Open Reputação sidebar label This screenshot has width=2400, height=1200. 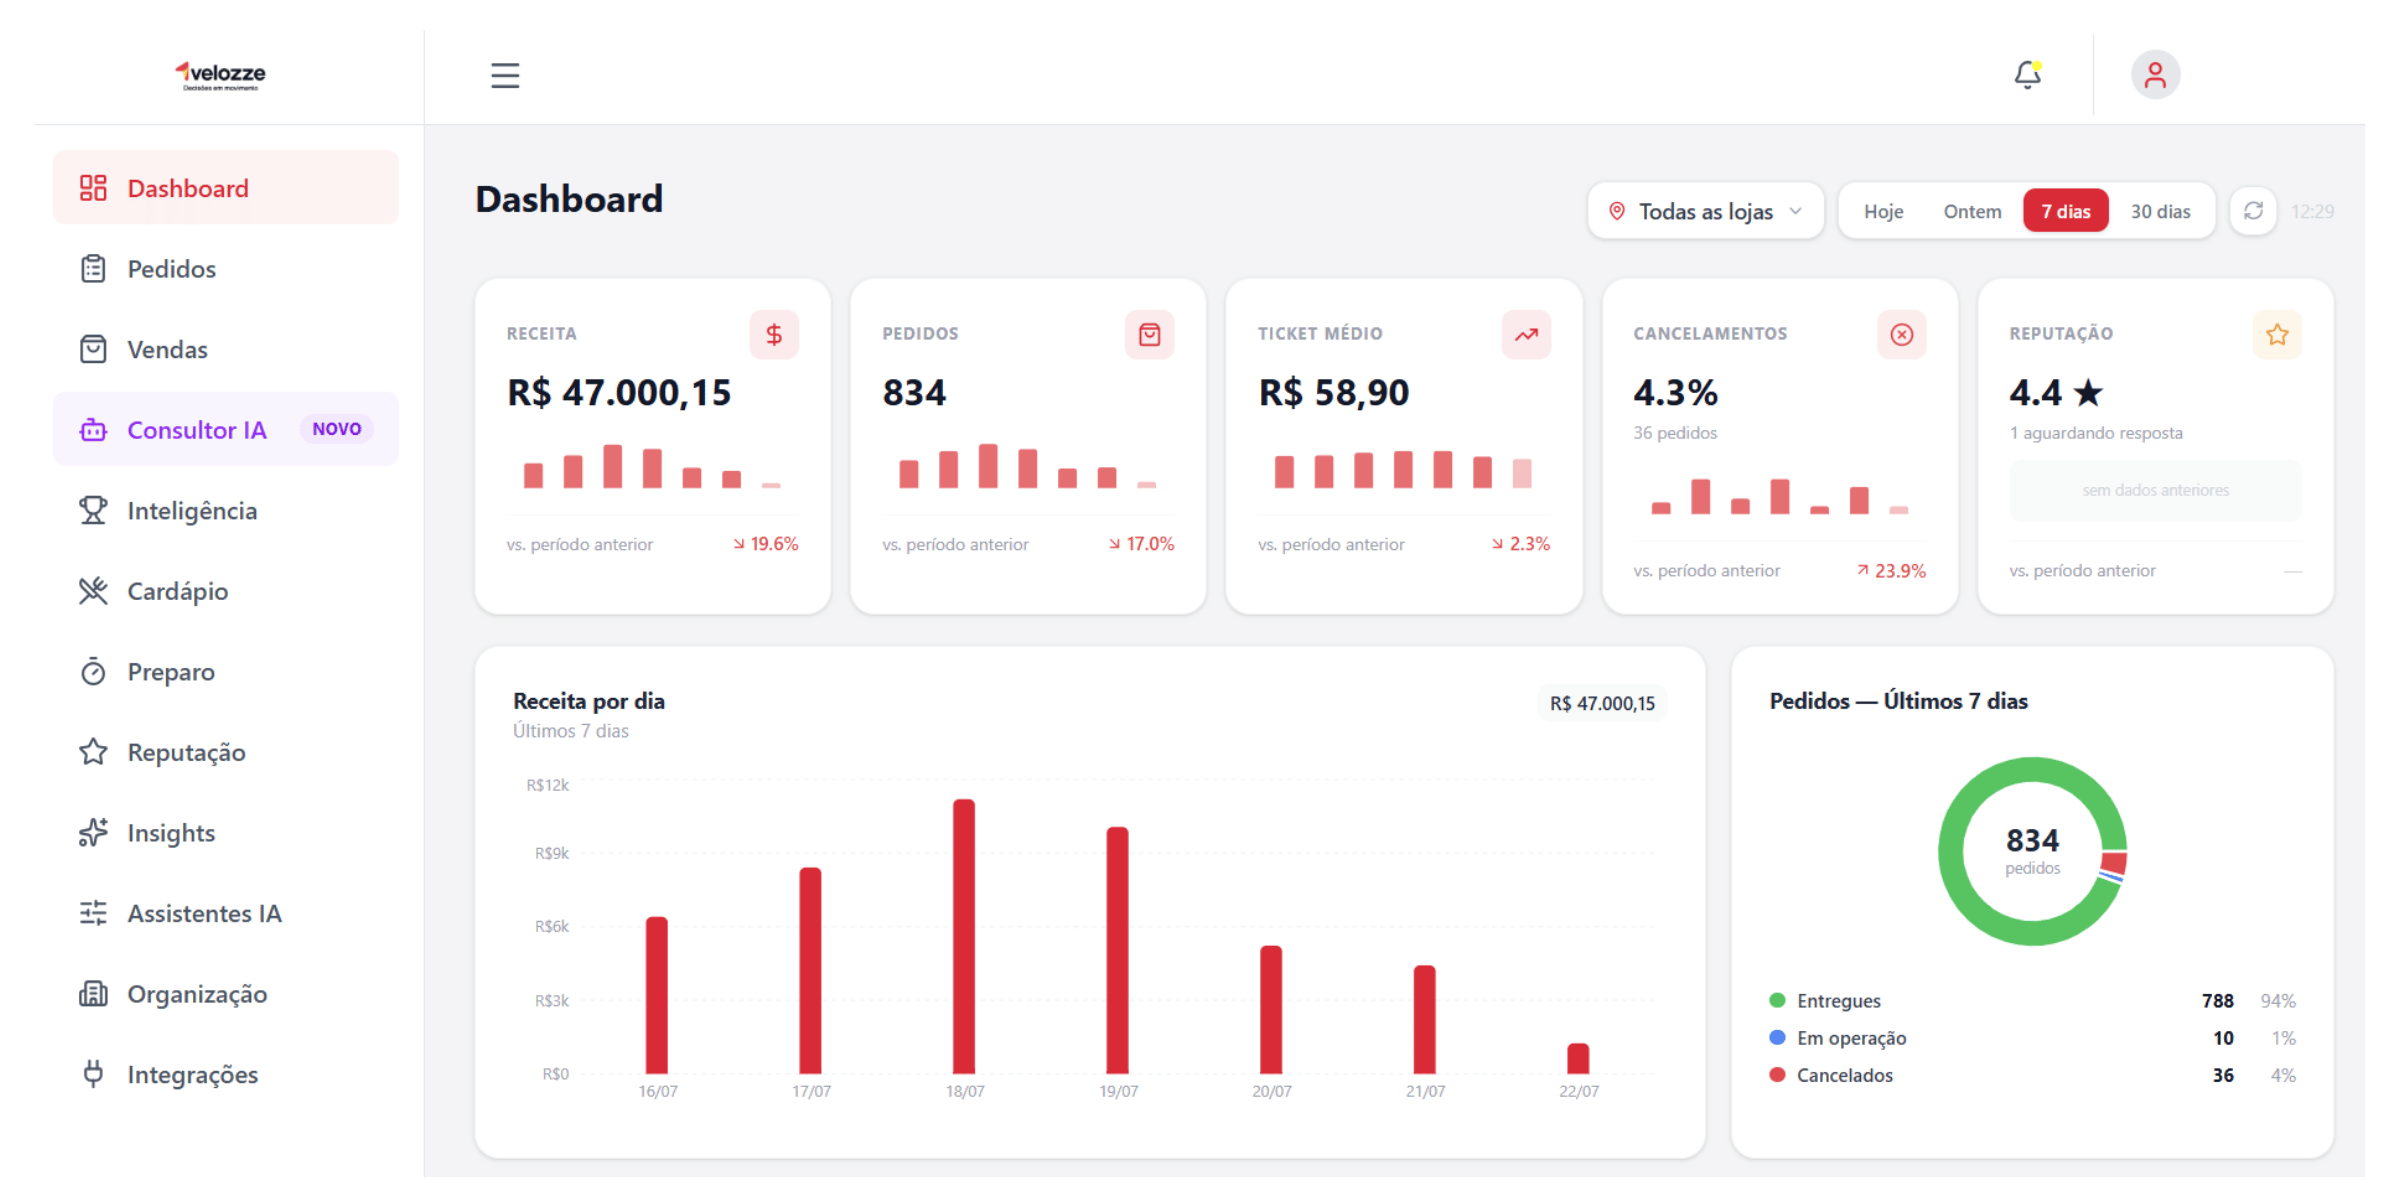click(186, 752)
